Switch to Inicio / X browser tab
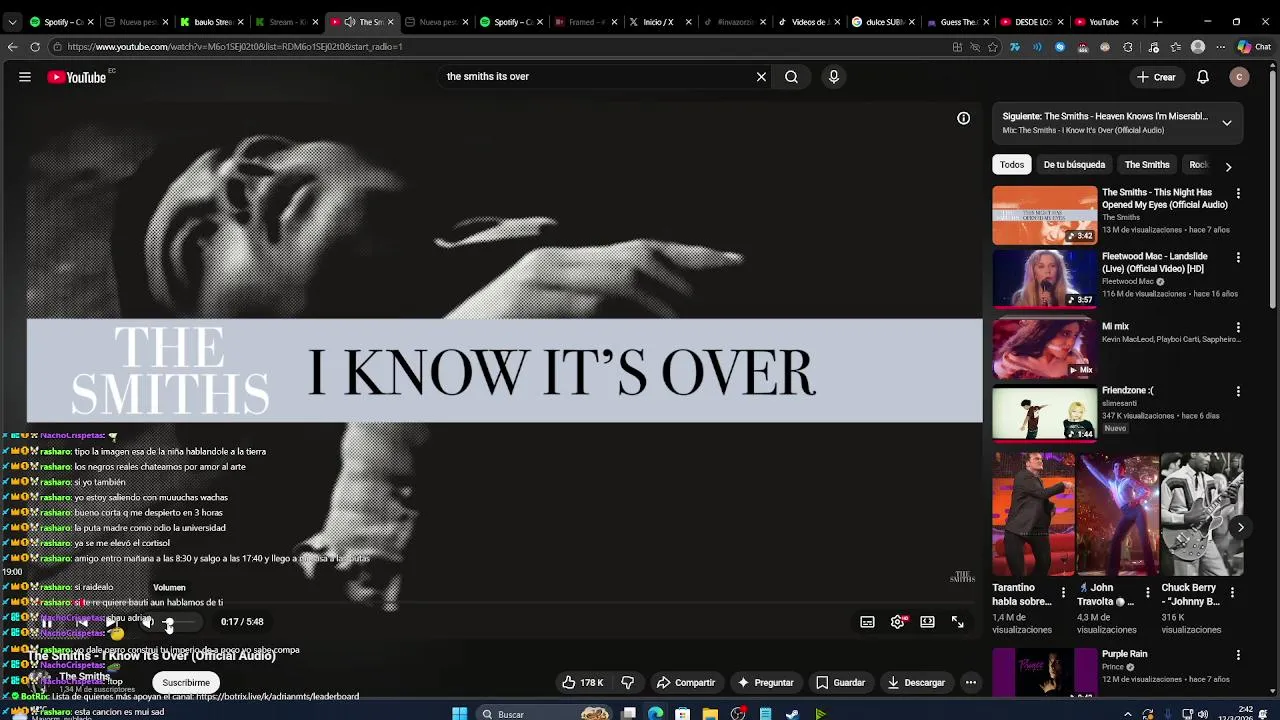This screenshot has height=720, width=1280. [x=658, y=22]
